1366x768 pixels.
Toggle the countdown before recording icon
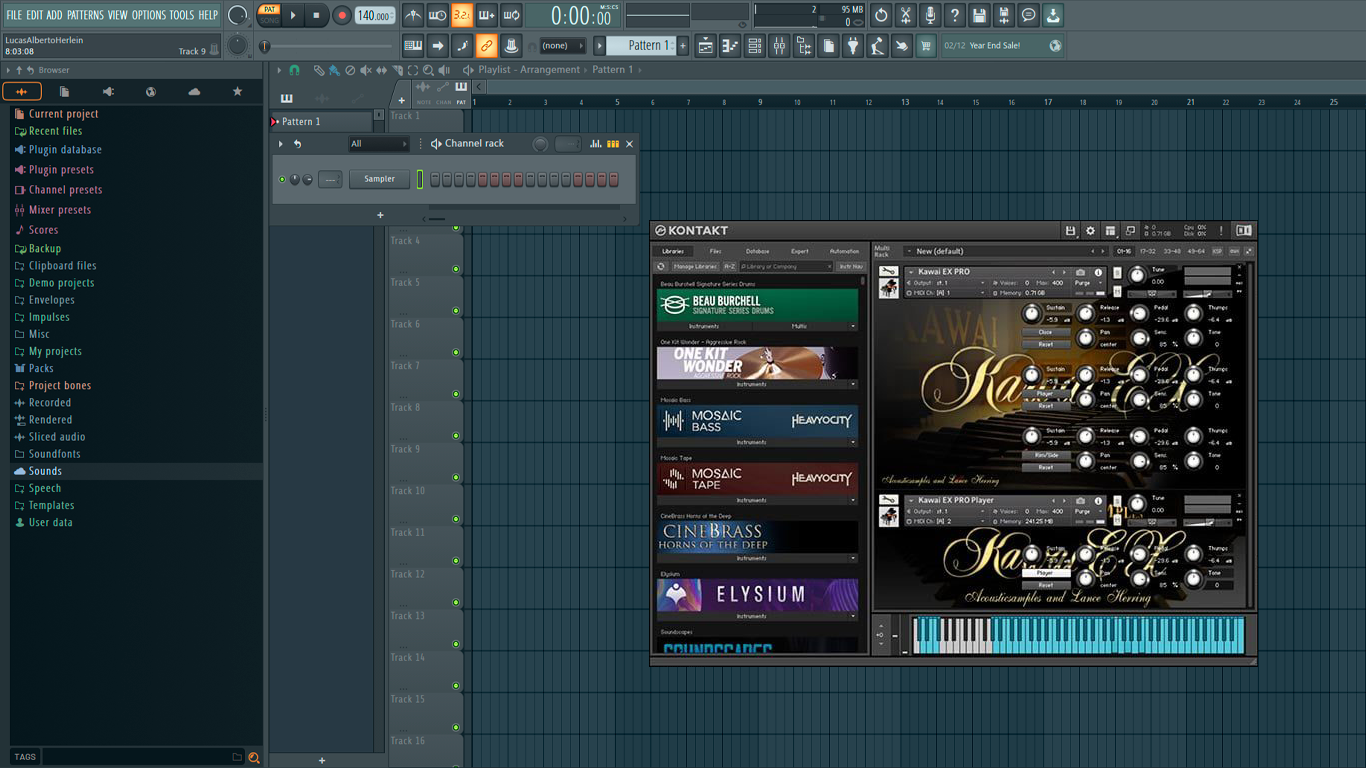[x=462, y=15]
